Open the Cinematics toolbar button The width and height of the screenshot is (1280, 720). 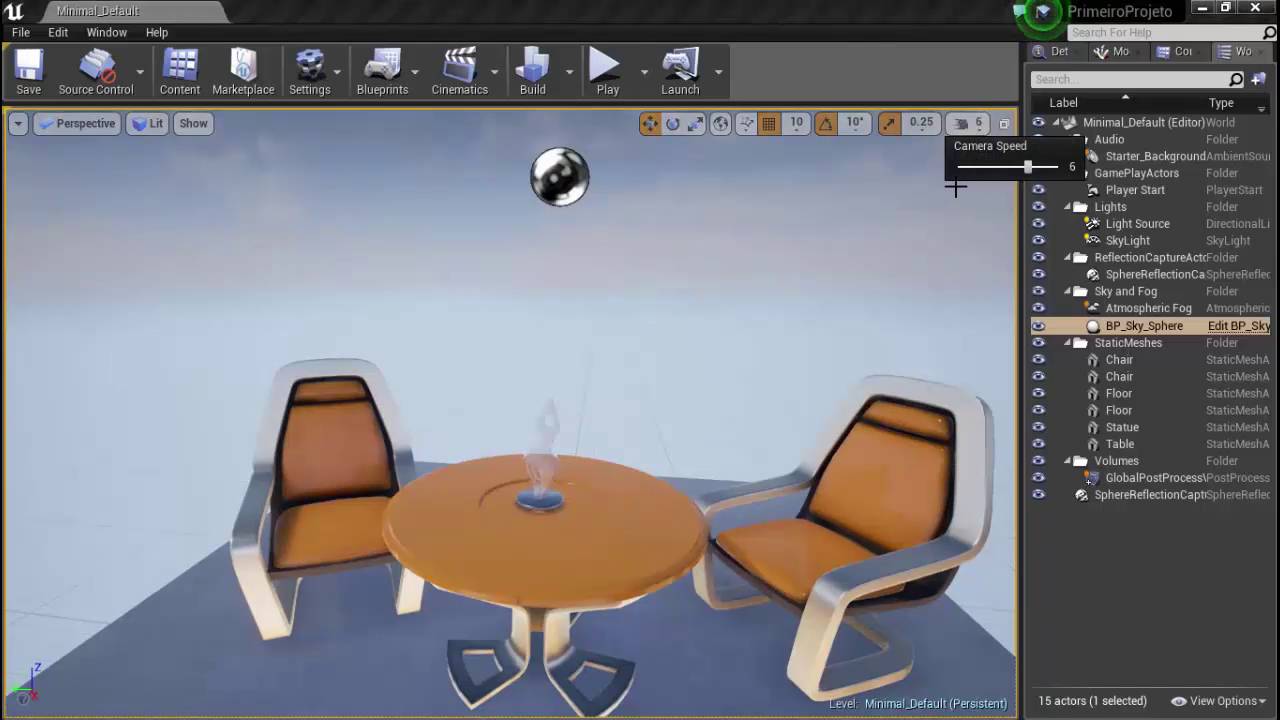(460, 71)
